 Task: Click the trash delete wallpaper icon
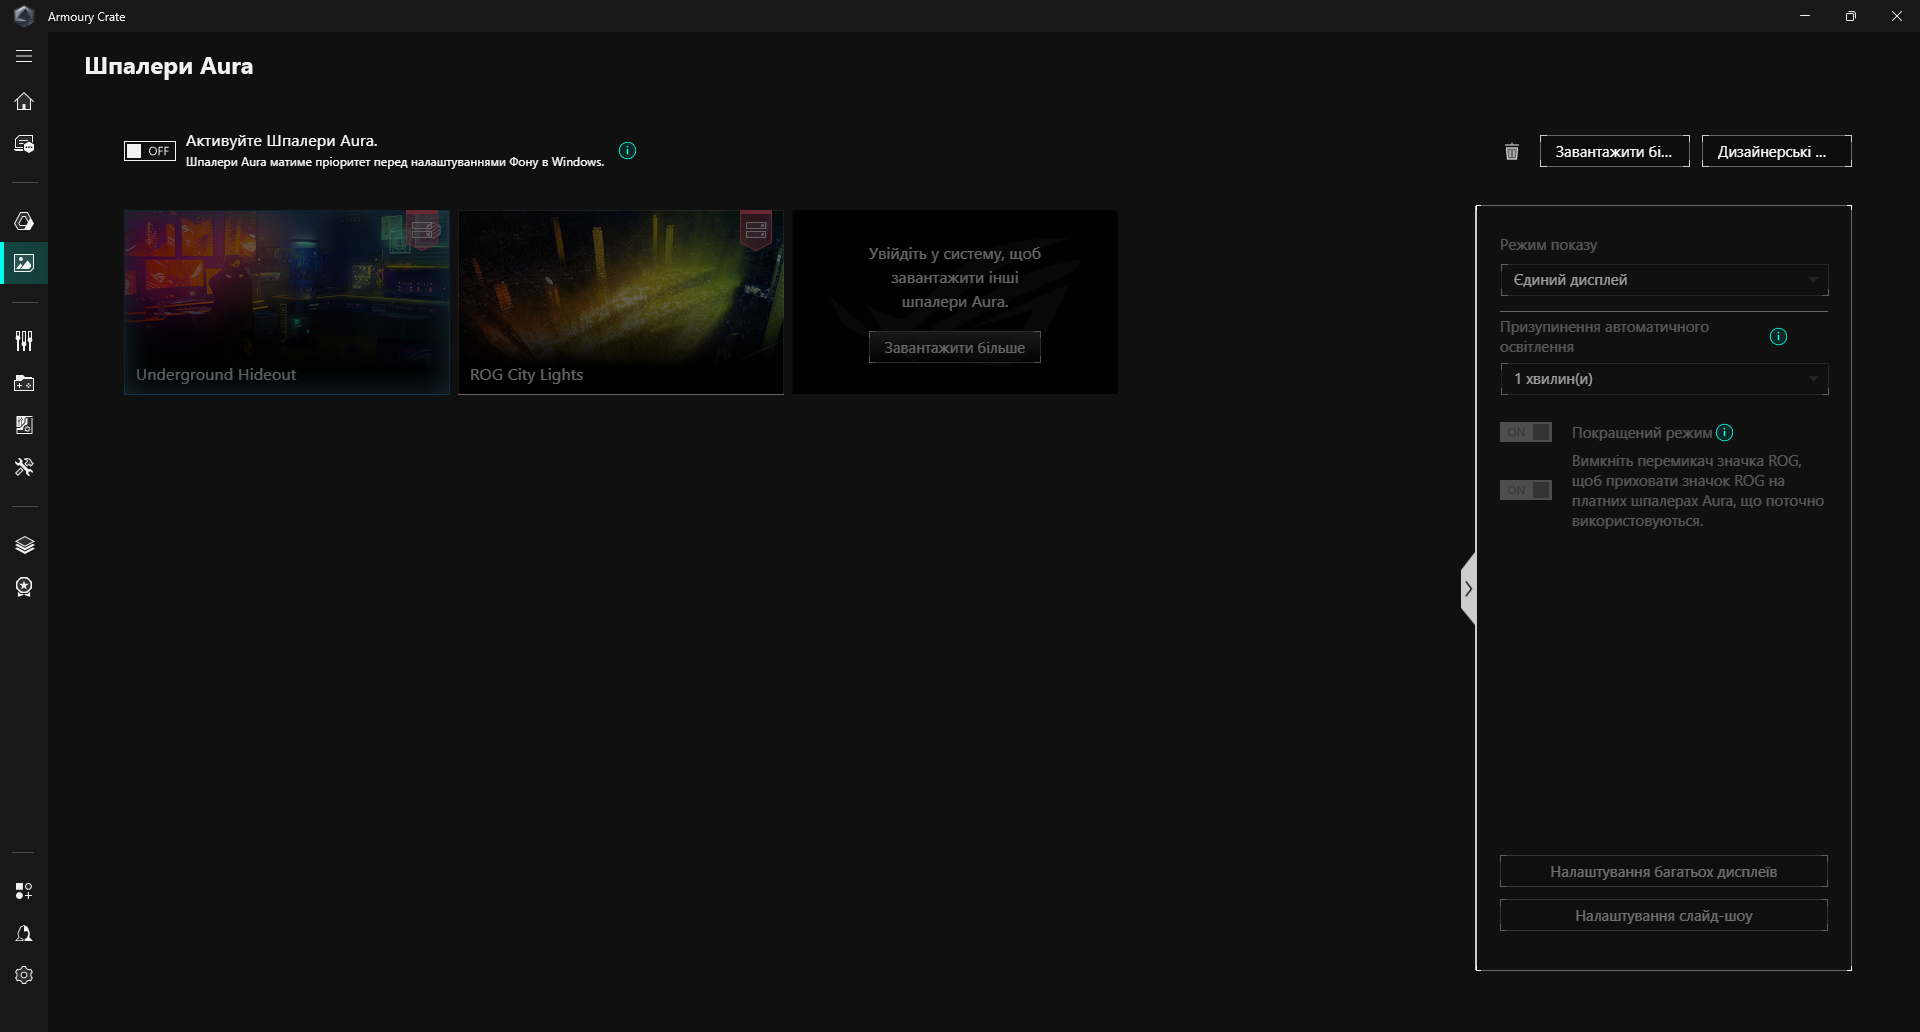pos(1512,151)
